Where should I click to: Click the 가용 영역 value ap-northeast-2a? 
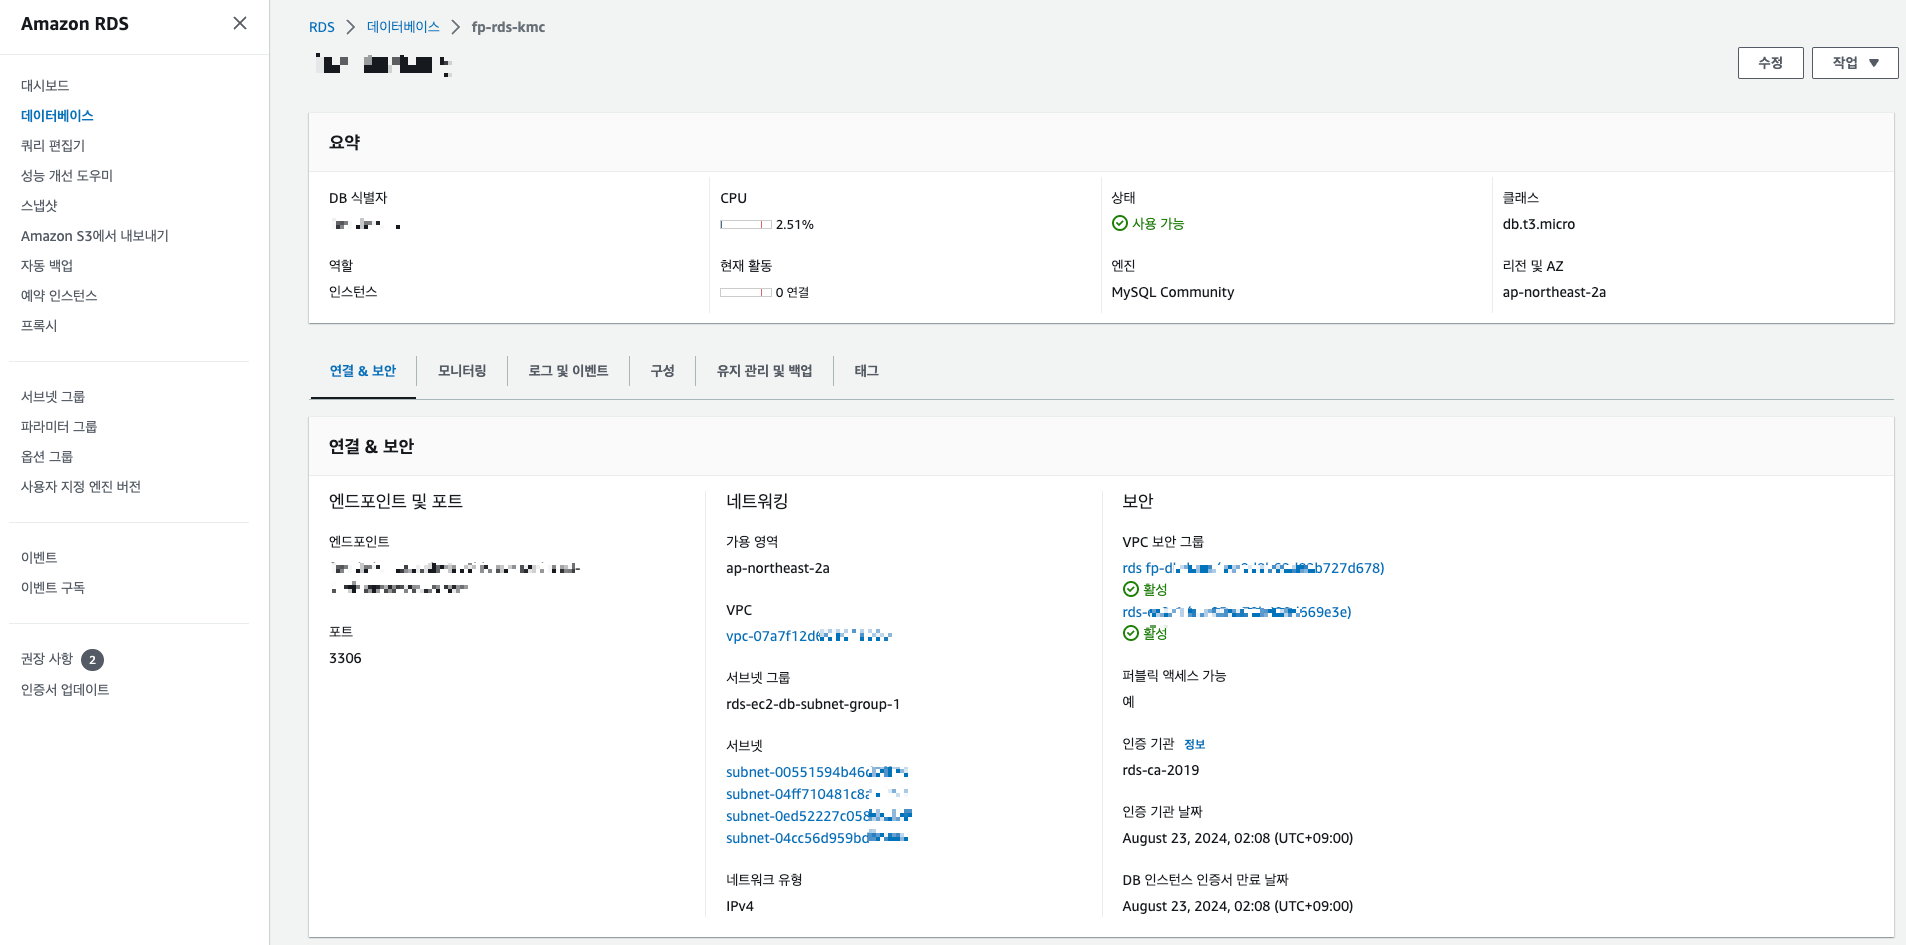tap(778, 568)
